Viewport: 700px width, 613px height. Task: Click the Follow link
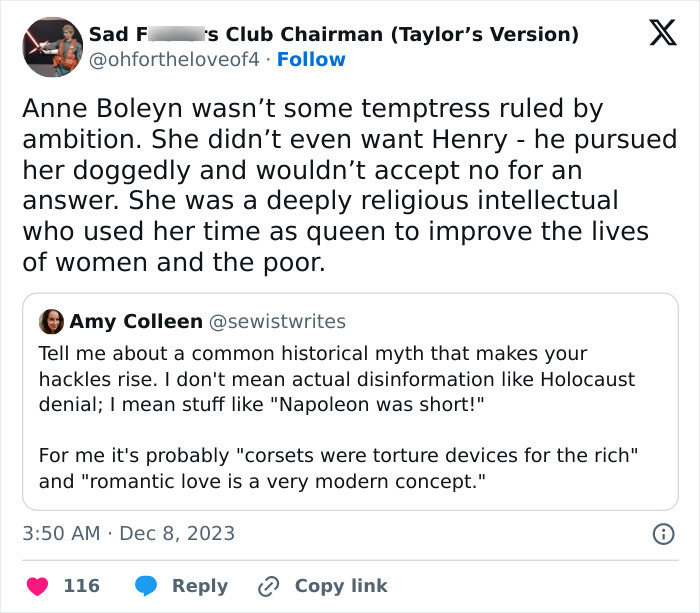tap(311, 60)
